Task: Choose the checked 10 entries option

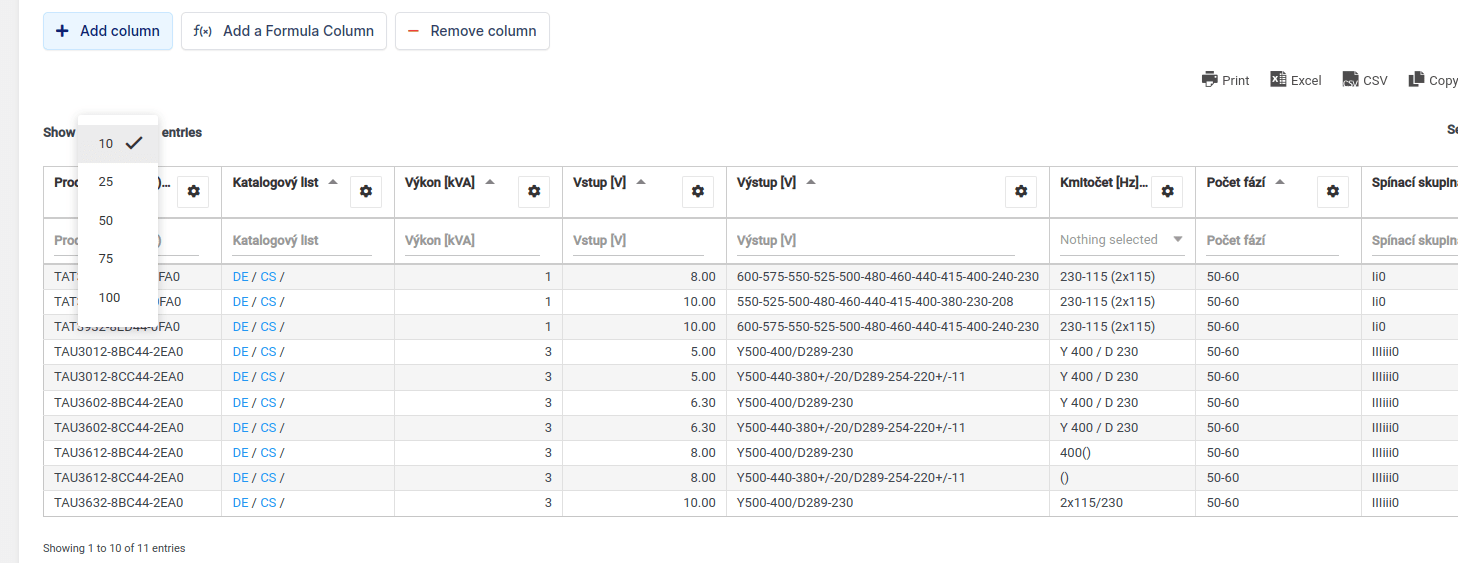Action: pos(118,143)
